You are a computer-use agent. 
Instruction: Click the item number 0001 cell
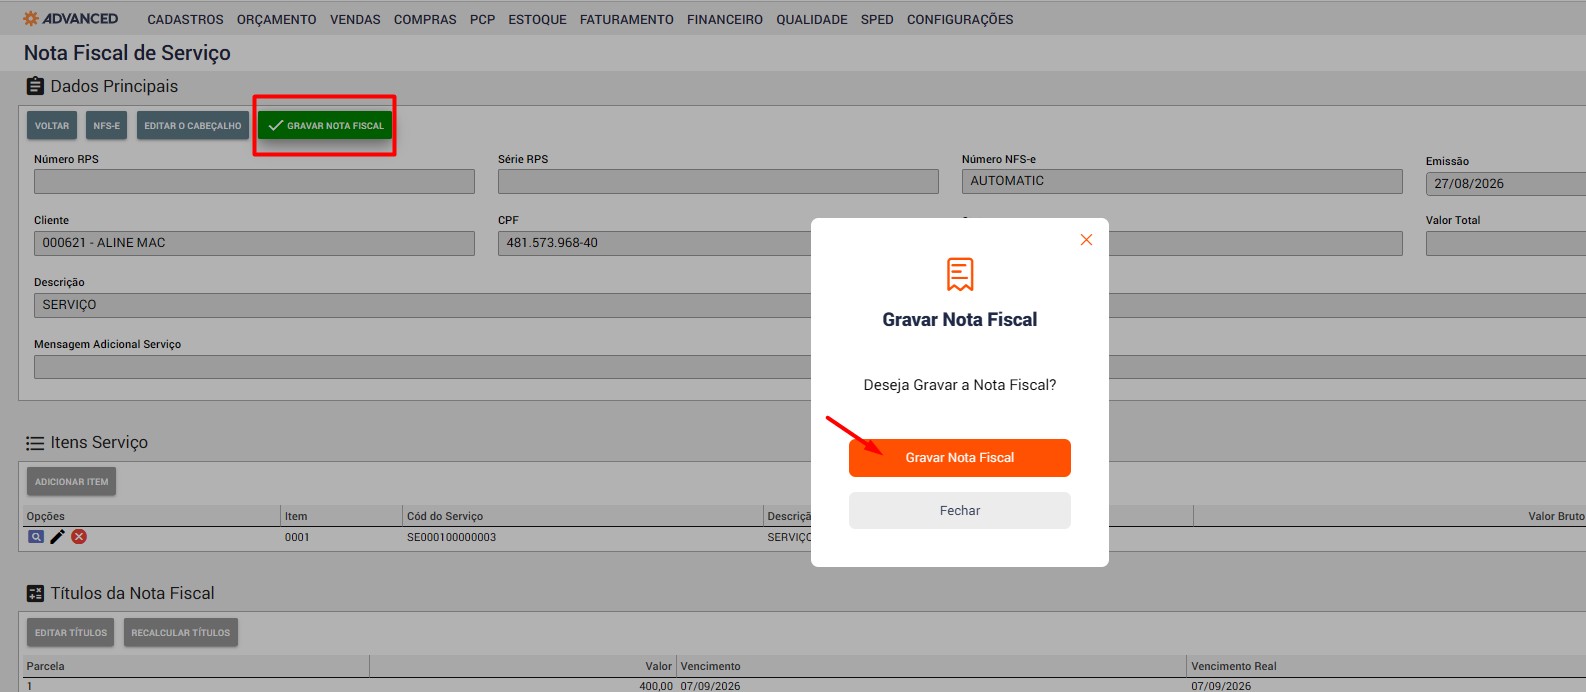(x=297, y=537)
